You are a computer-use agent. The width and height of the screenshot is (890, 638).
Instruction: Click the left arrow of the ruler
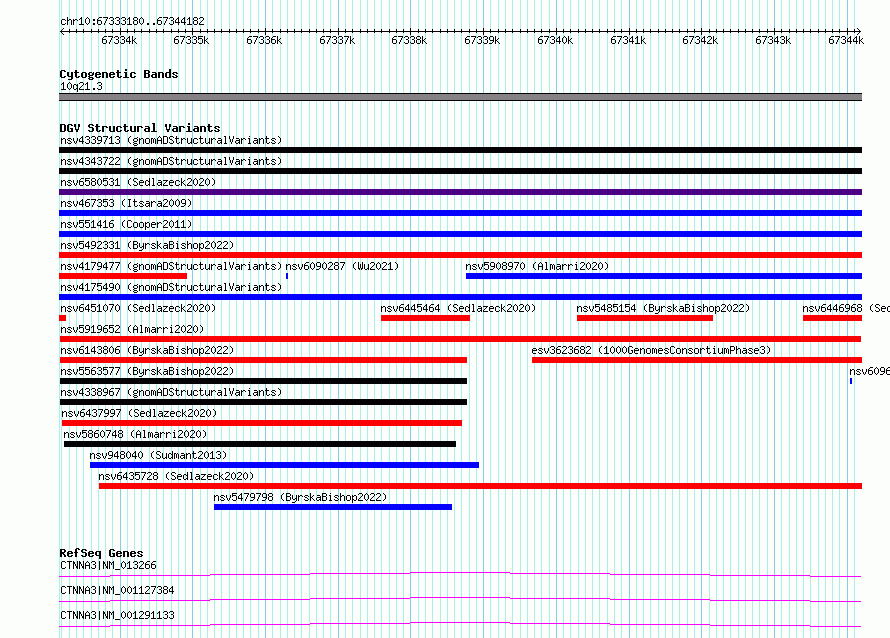point(62,31)
